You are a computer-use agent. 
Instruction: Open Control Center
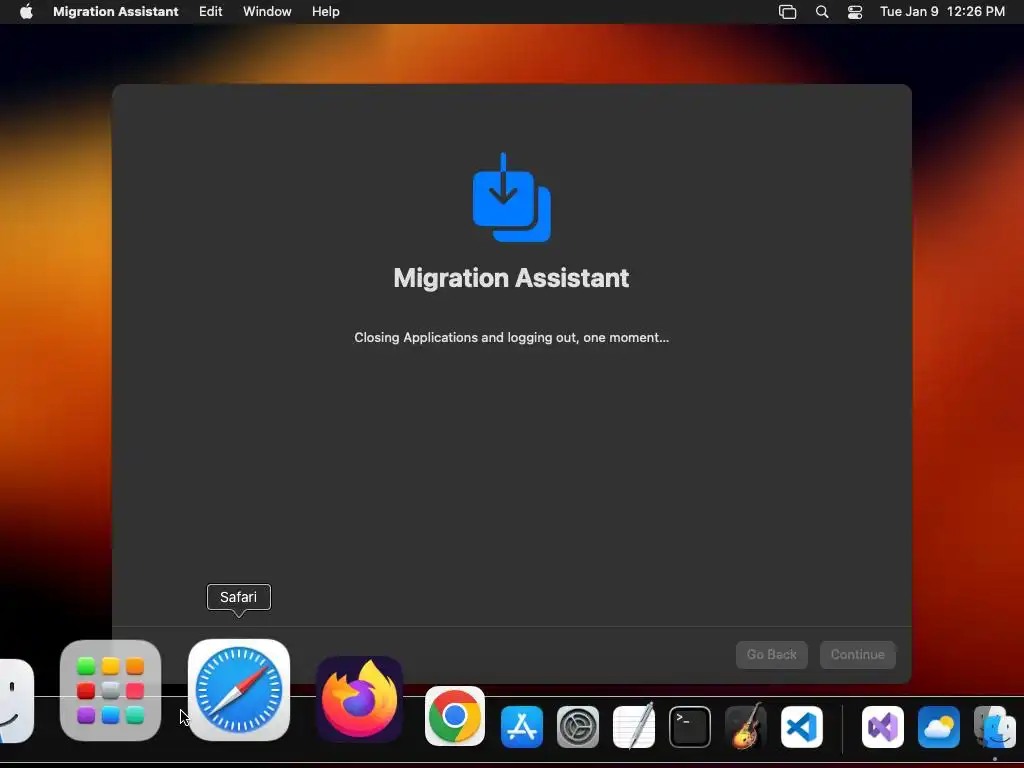coord(855,12)
